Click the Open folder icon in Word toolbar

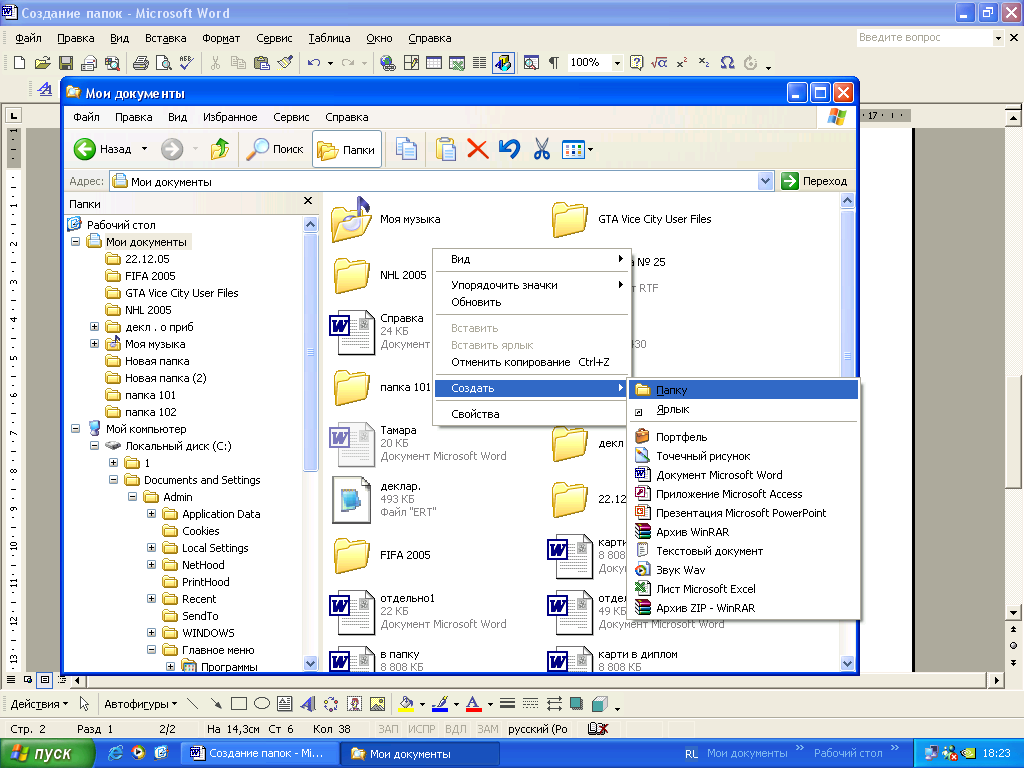42,63
